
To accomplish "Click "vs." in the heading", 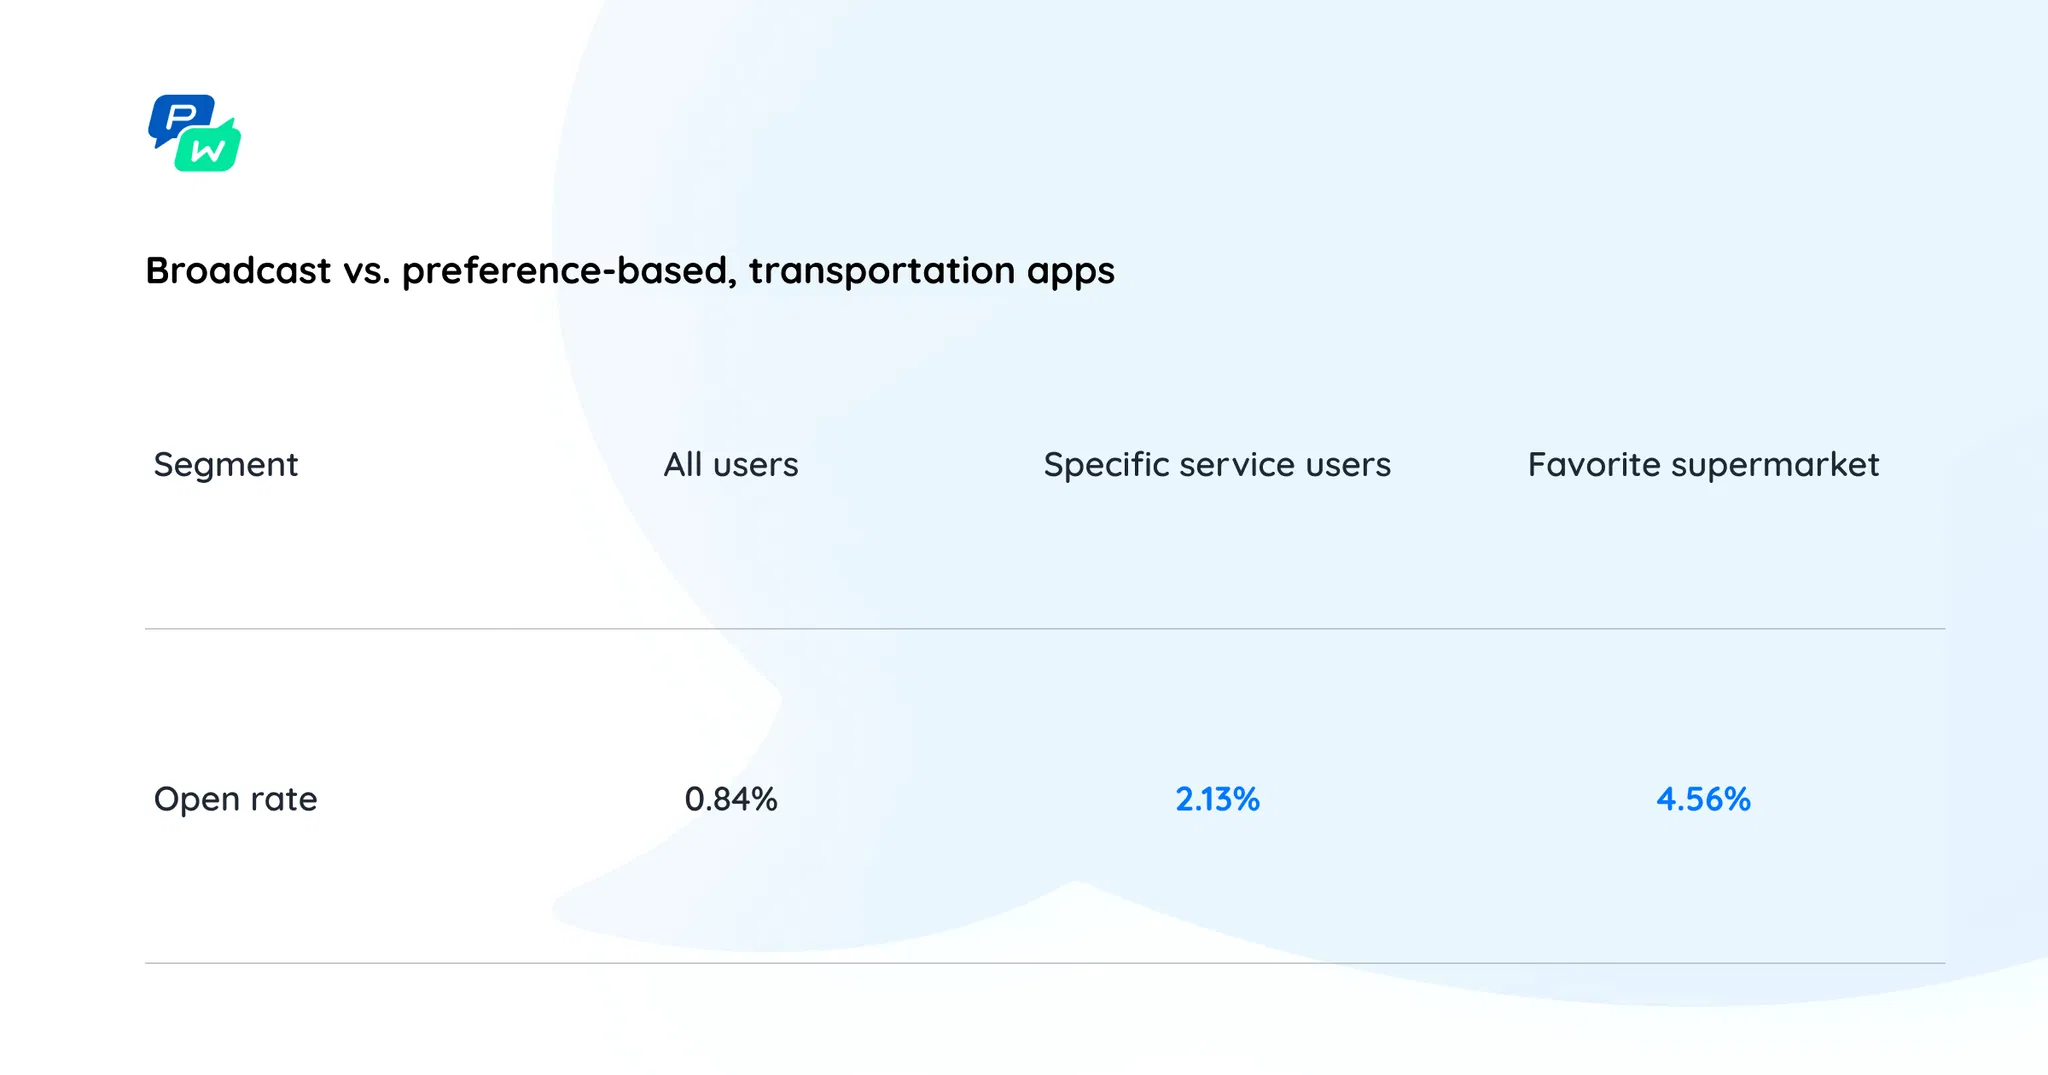I will [x=366, y=271].
